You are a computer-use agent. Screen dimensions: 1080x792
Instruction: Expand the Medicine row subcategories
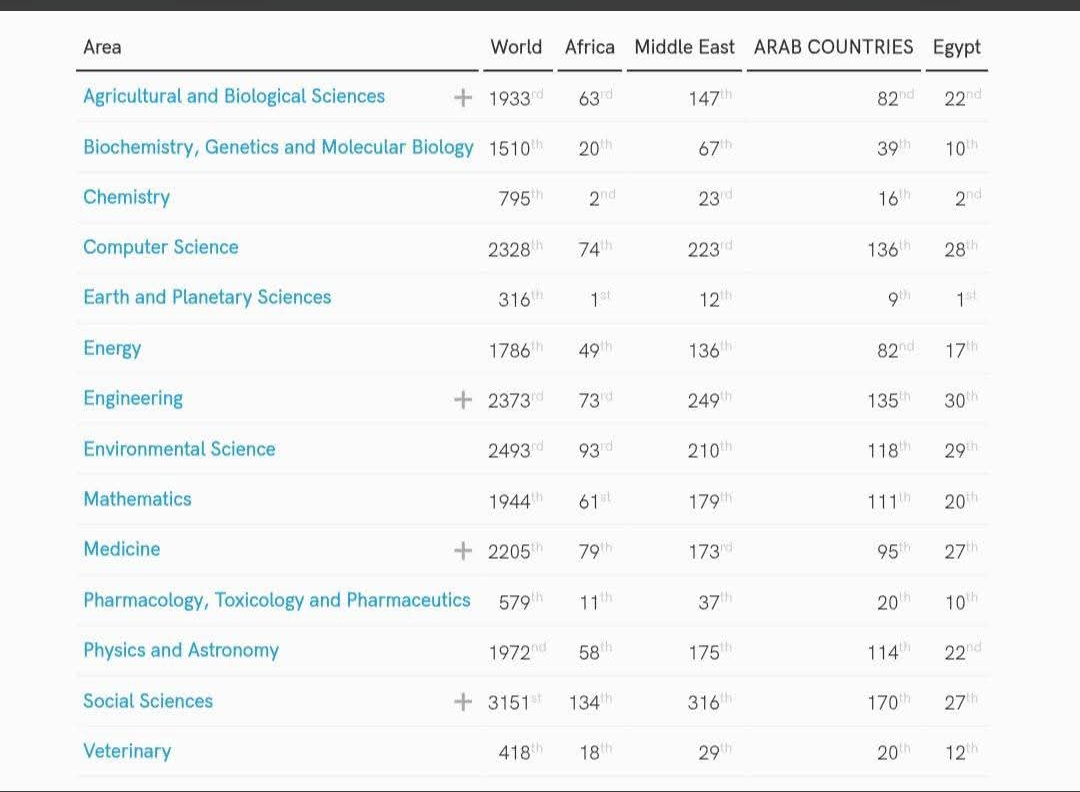[463, 550]
